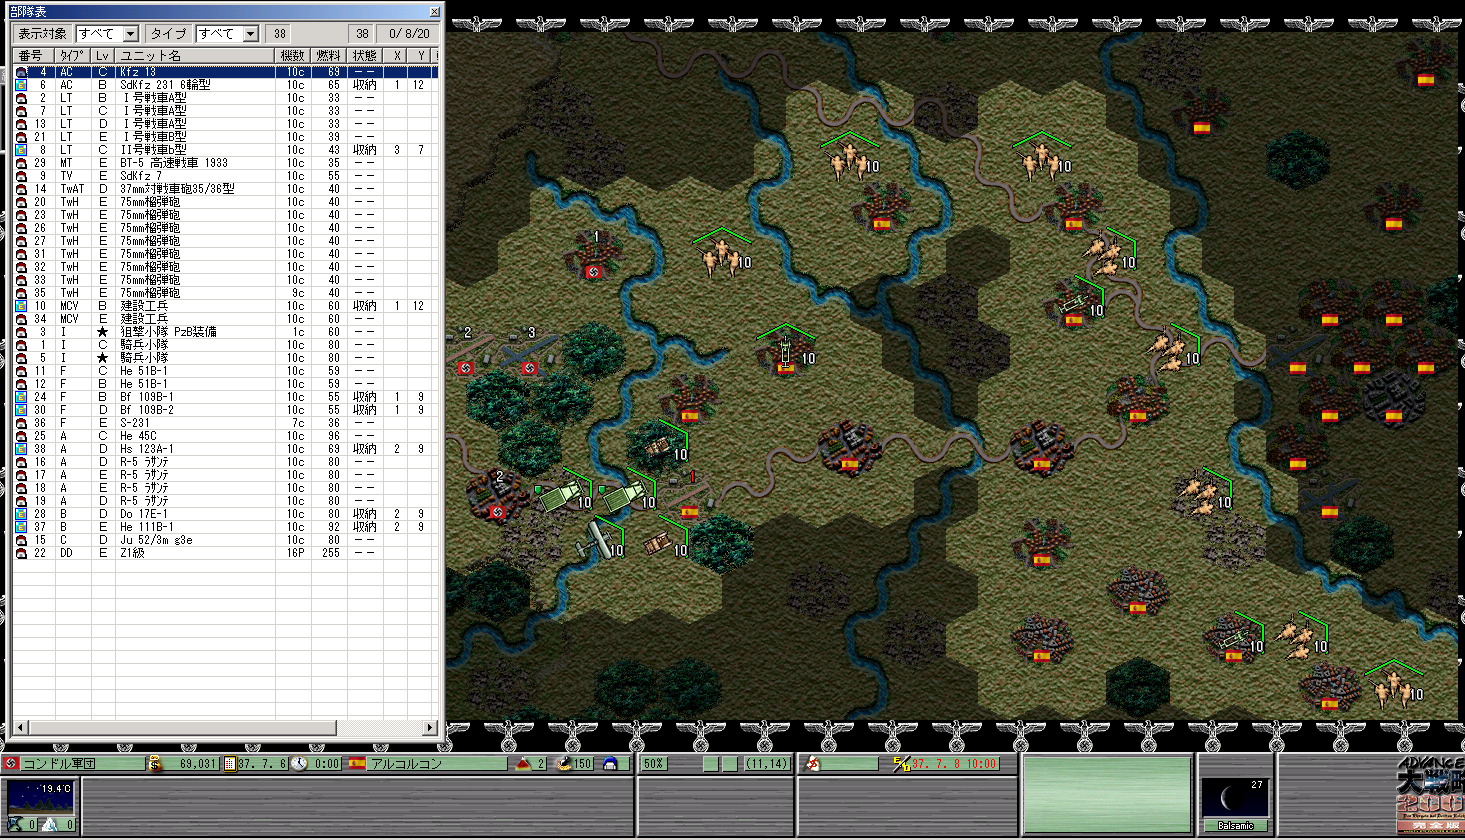Click the German airfield hex marked 3
1465x840 pixels.
(x=530, y=352)
